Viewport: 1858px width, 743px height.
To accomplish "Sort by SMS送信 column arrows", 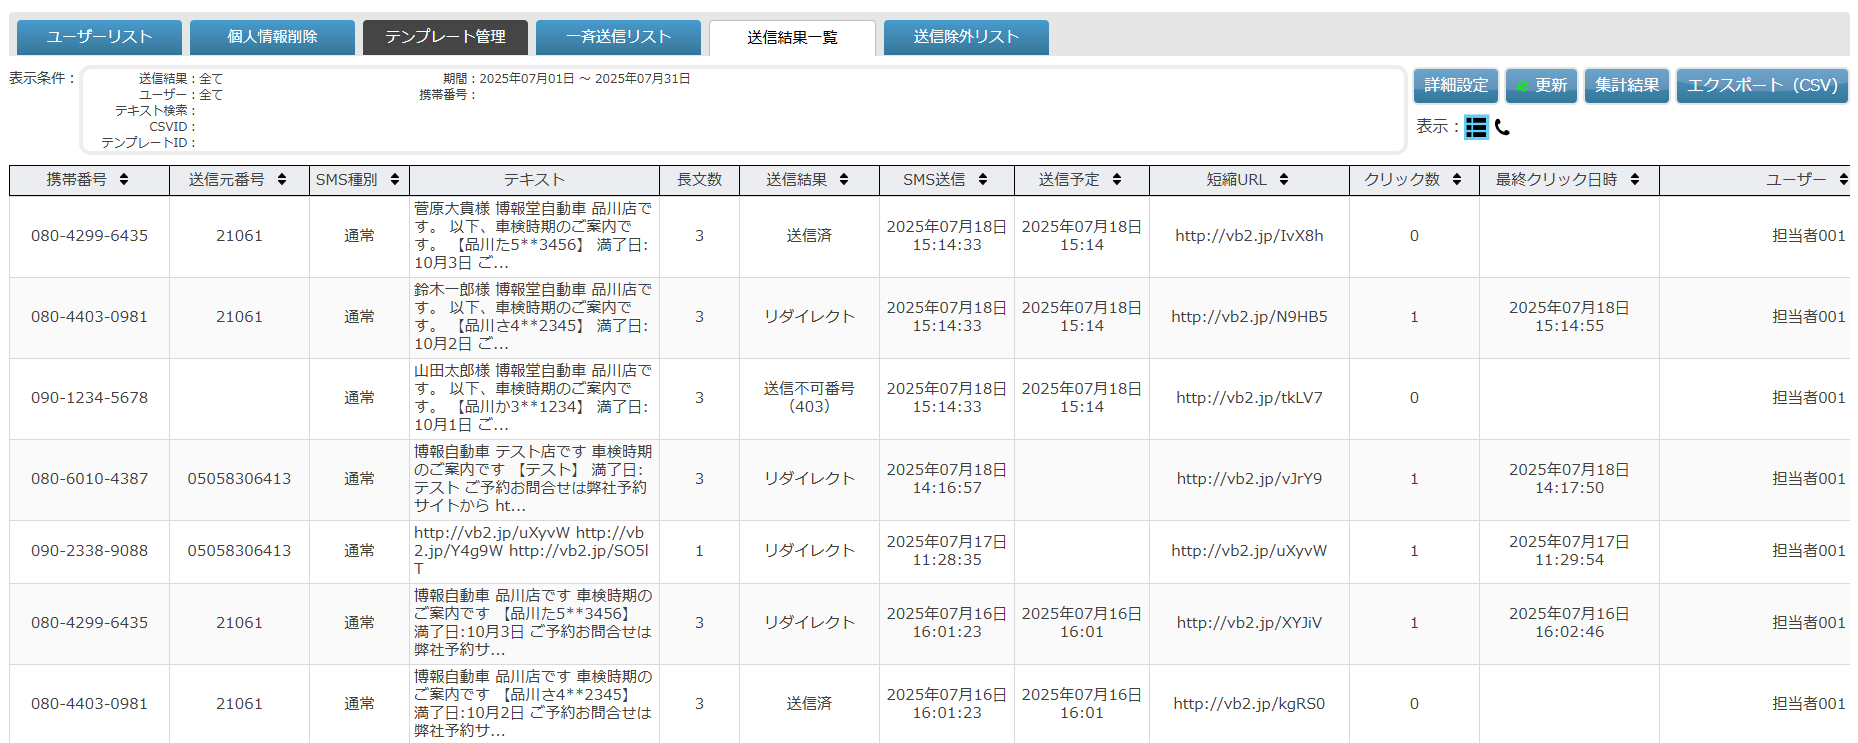I will point(983,180).
